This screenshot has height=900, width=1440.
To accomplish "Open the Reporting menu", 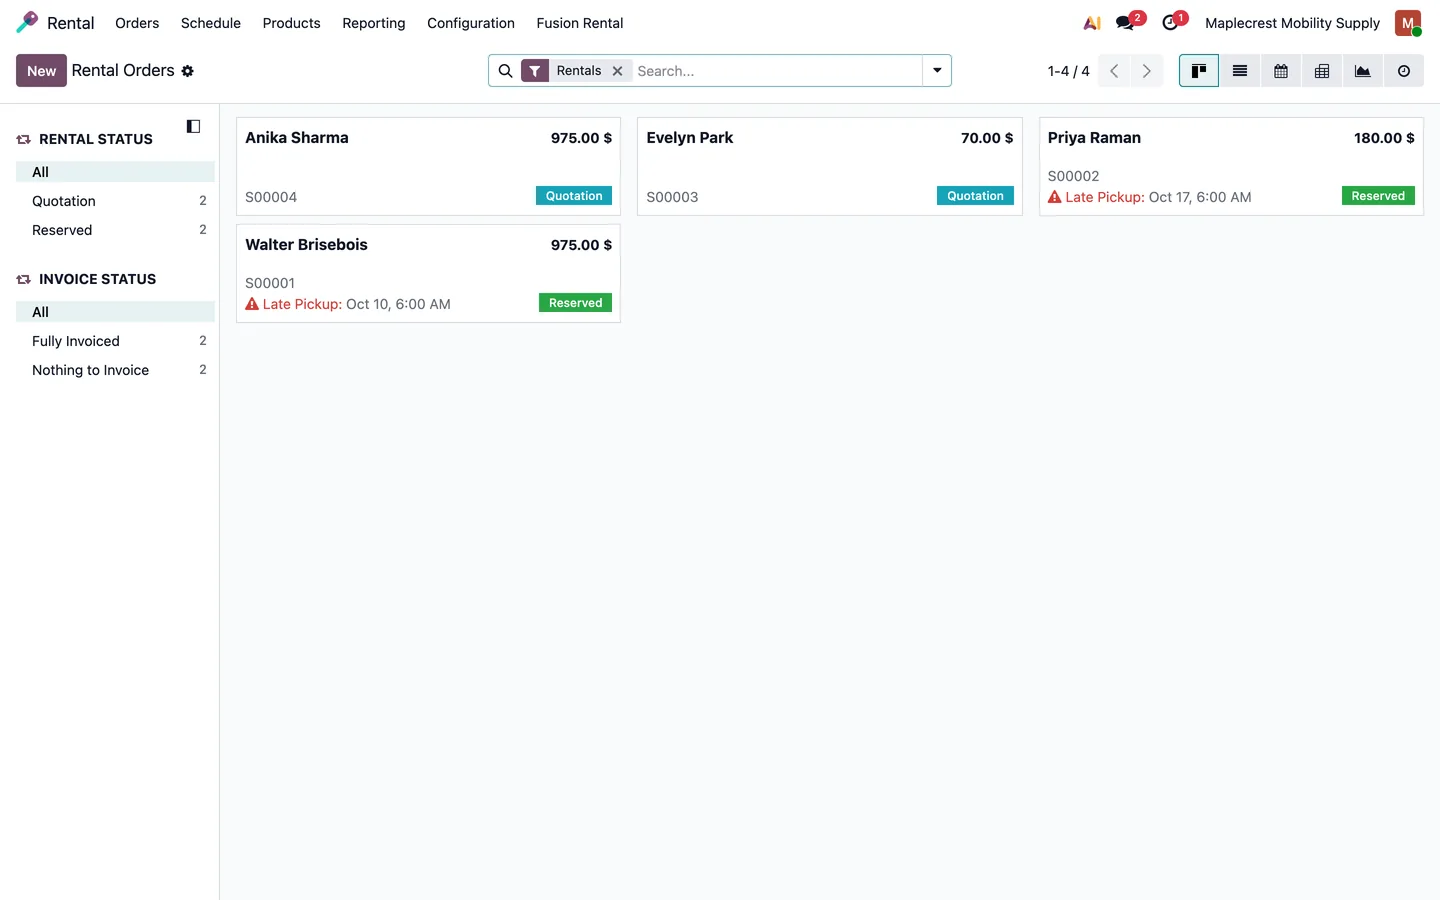I will click(x=374, y=23).
